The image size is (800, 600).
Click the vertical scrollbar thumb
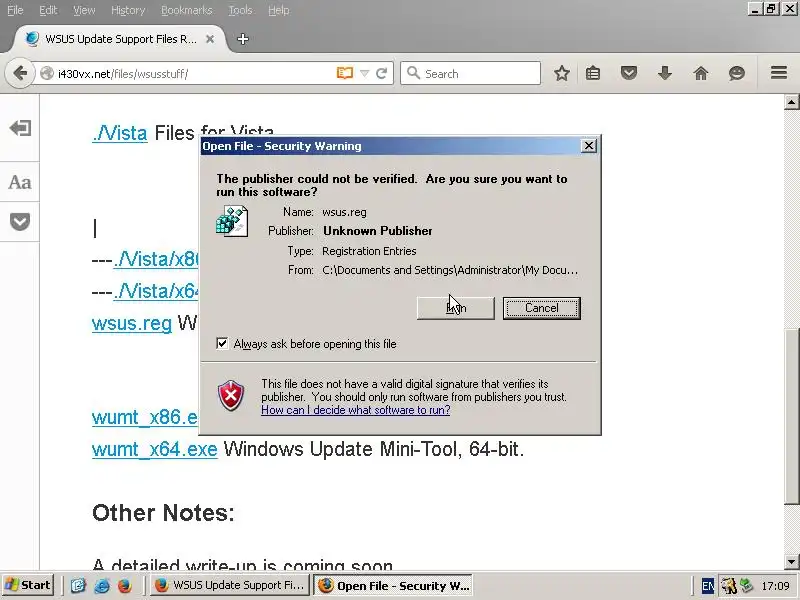[x=791, y=416]
